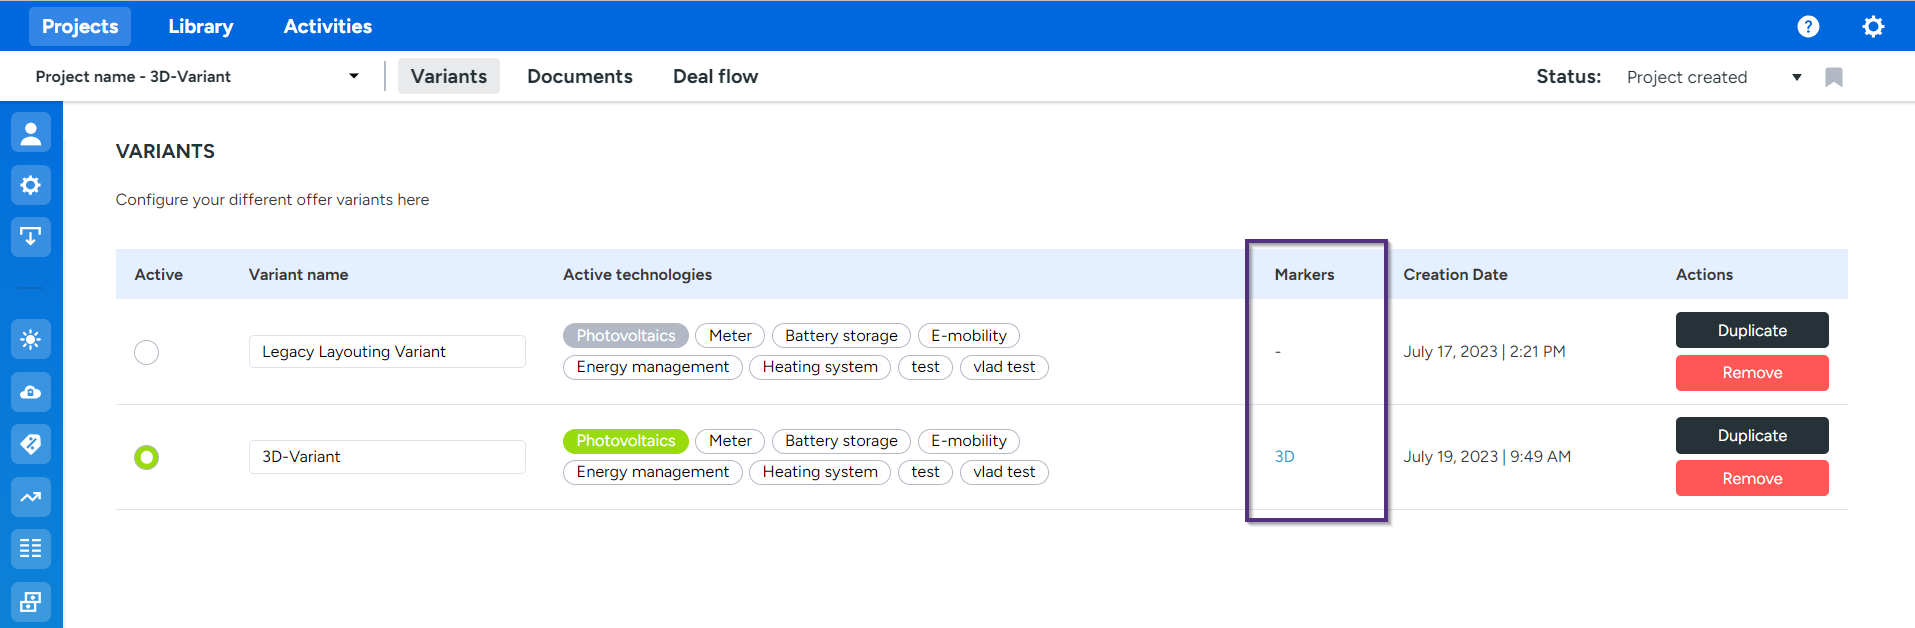The height and width of the screenshot is (628, 1915).
Task: Remove the 3D-Variant
Action: tap(1751, 478)
